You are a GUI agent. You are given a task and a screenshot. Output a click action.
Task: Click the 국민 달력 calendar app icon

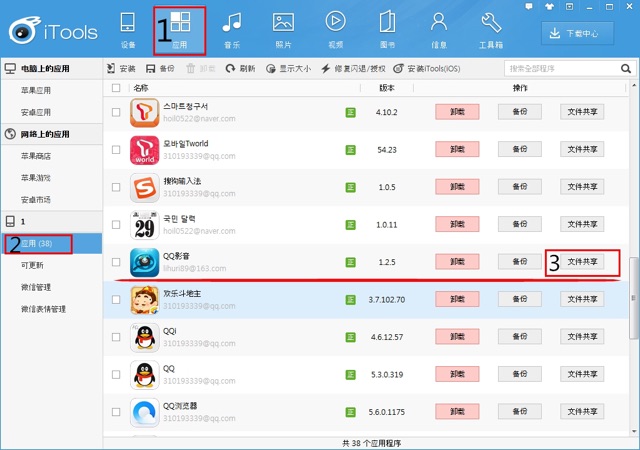pyautogui.click(x=144, y=225)
